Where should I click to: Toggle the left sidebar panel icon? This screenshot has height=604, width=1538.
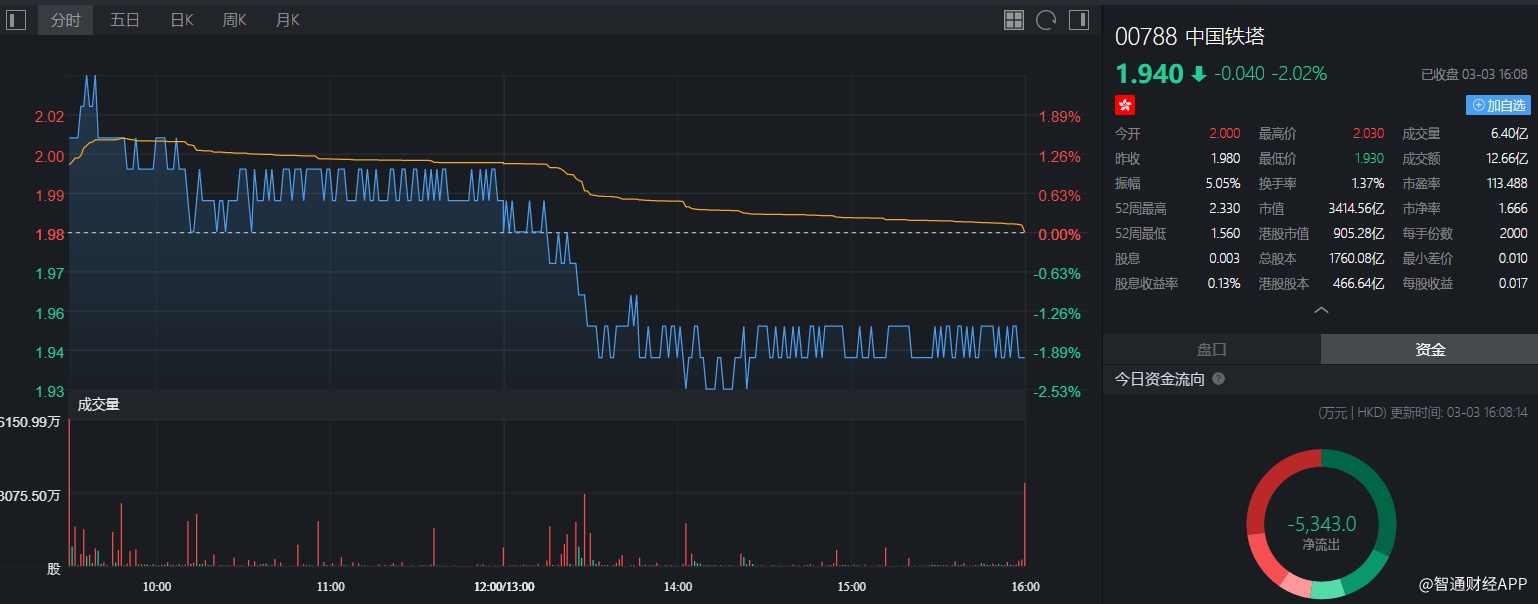pos(16,20)
